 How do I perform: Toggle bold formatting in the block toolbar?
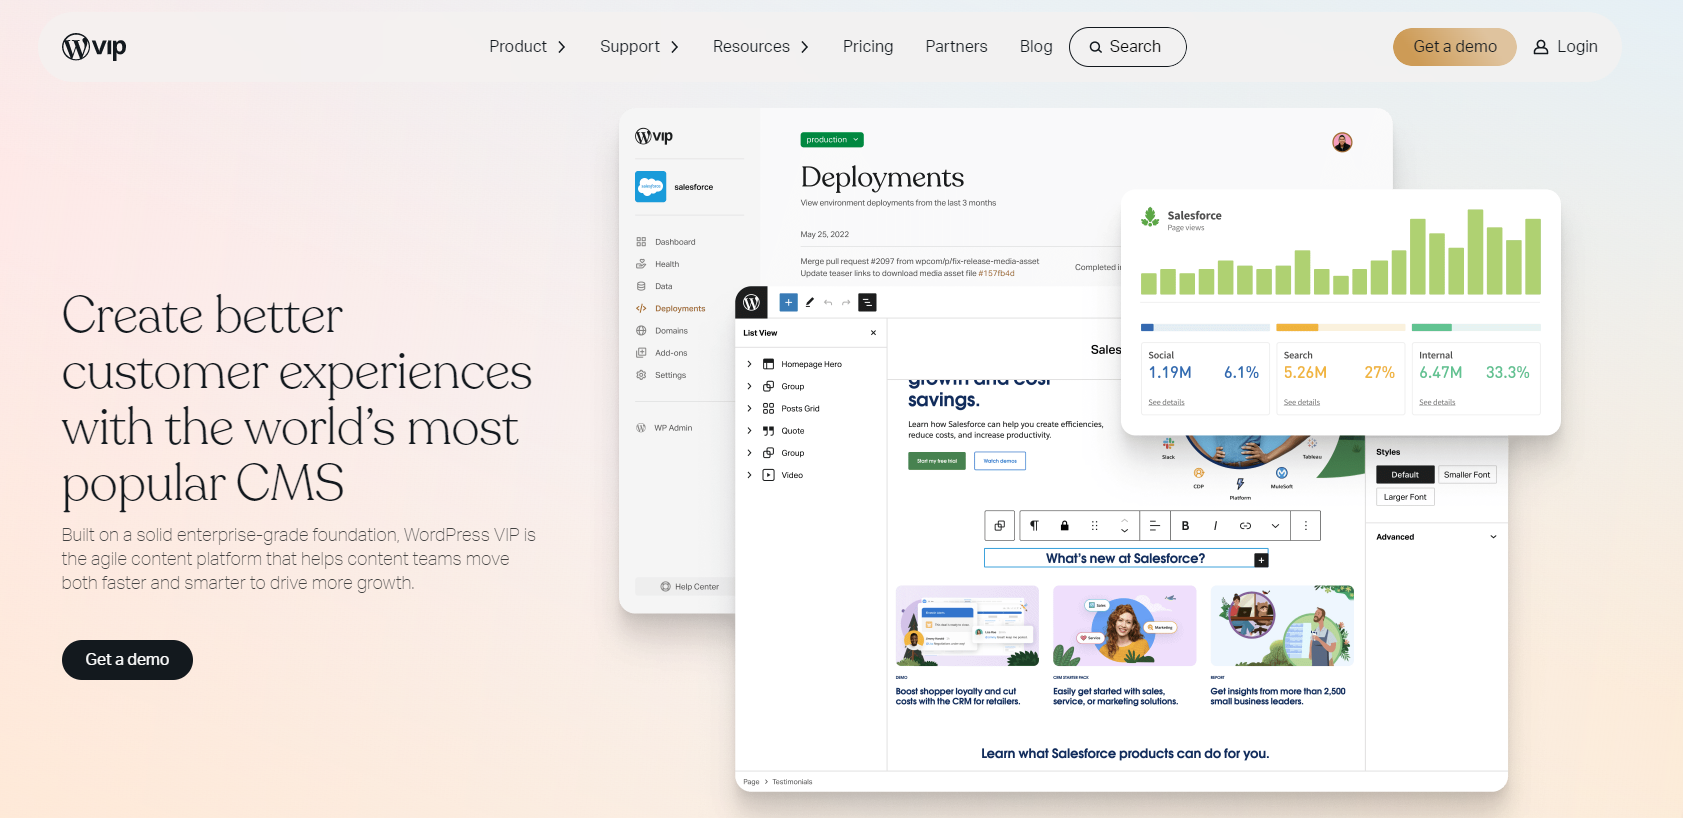[1186, 526]
